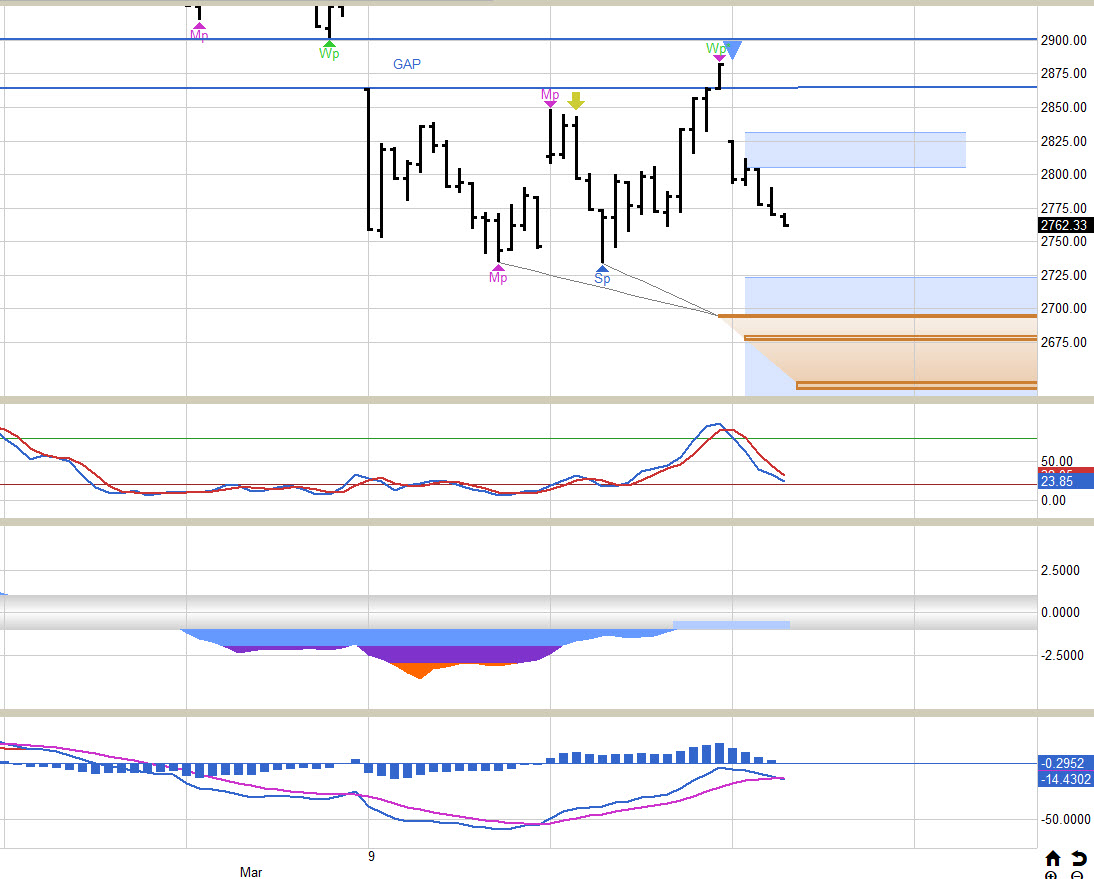The image size is (1094, 879).
Task: Select the GAP text label
Action: (x=407, y=64)
